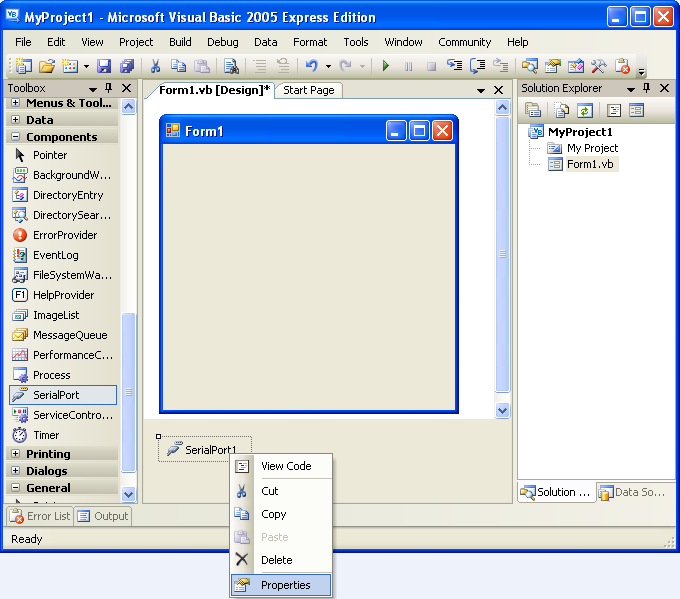Screen dimensions: 680x599
Task: Open Properties Window toolbar icon
Action: (x=552, y=66)
